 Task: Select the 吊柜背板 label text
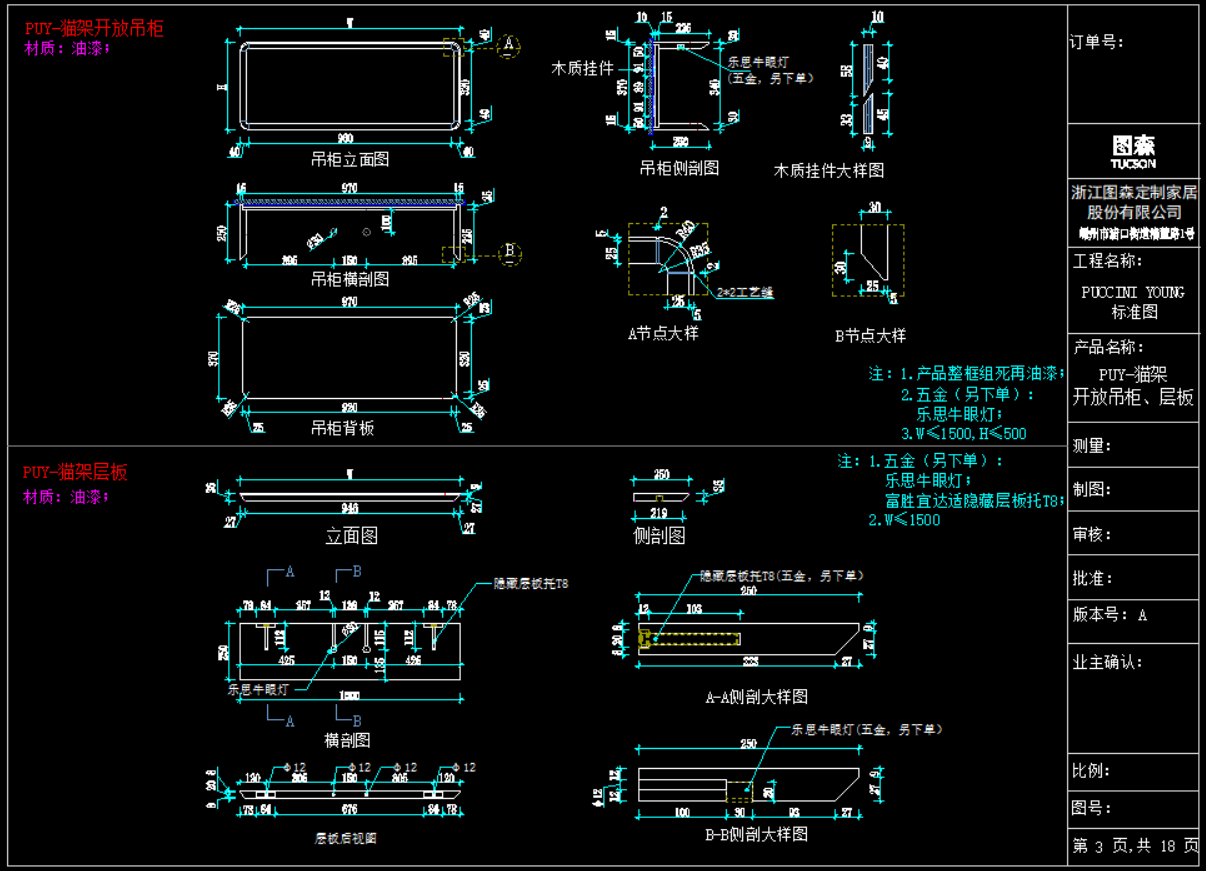point(343,428)
